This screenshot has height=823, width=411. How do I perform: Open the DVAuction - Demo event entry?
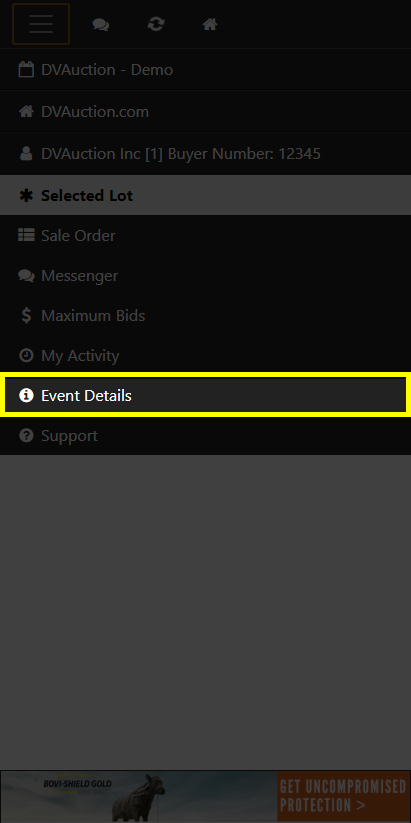(x=205, y=70)
